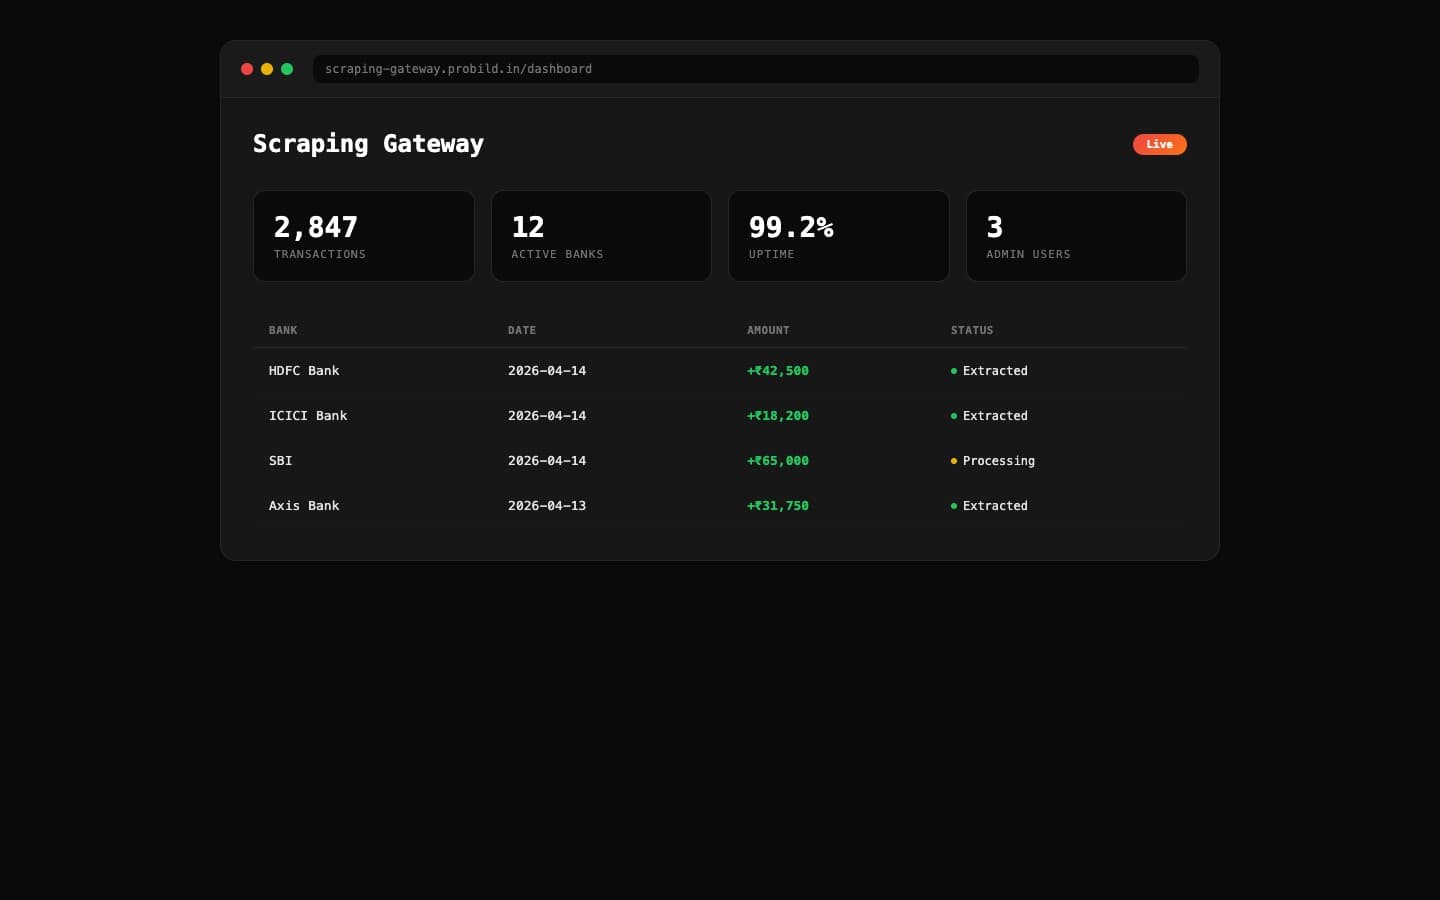This screenshot has width=1440, height=900.
Task: Sort by the Amount column header
Action: (768, 330)
